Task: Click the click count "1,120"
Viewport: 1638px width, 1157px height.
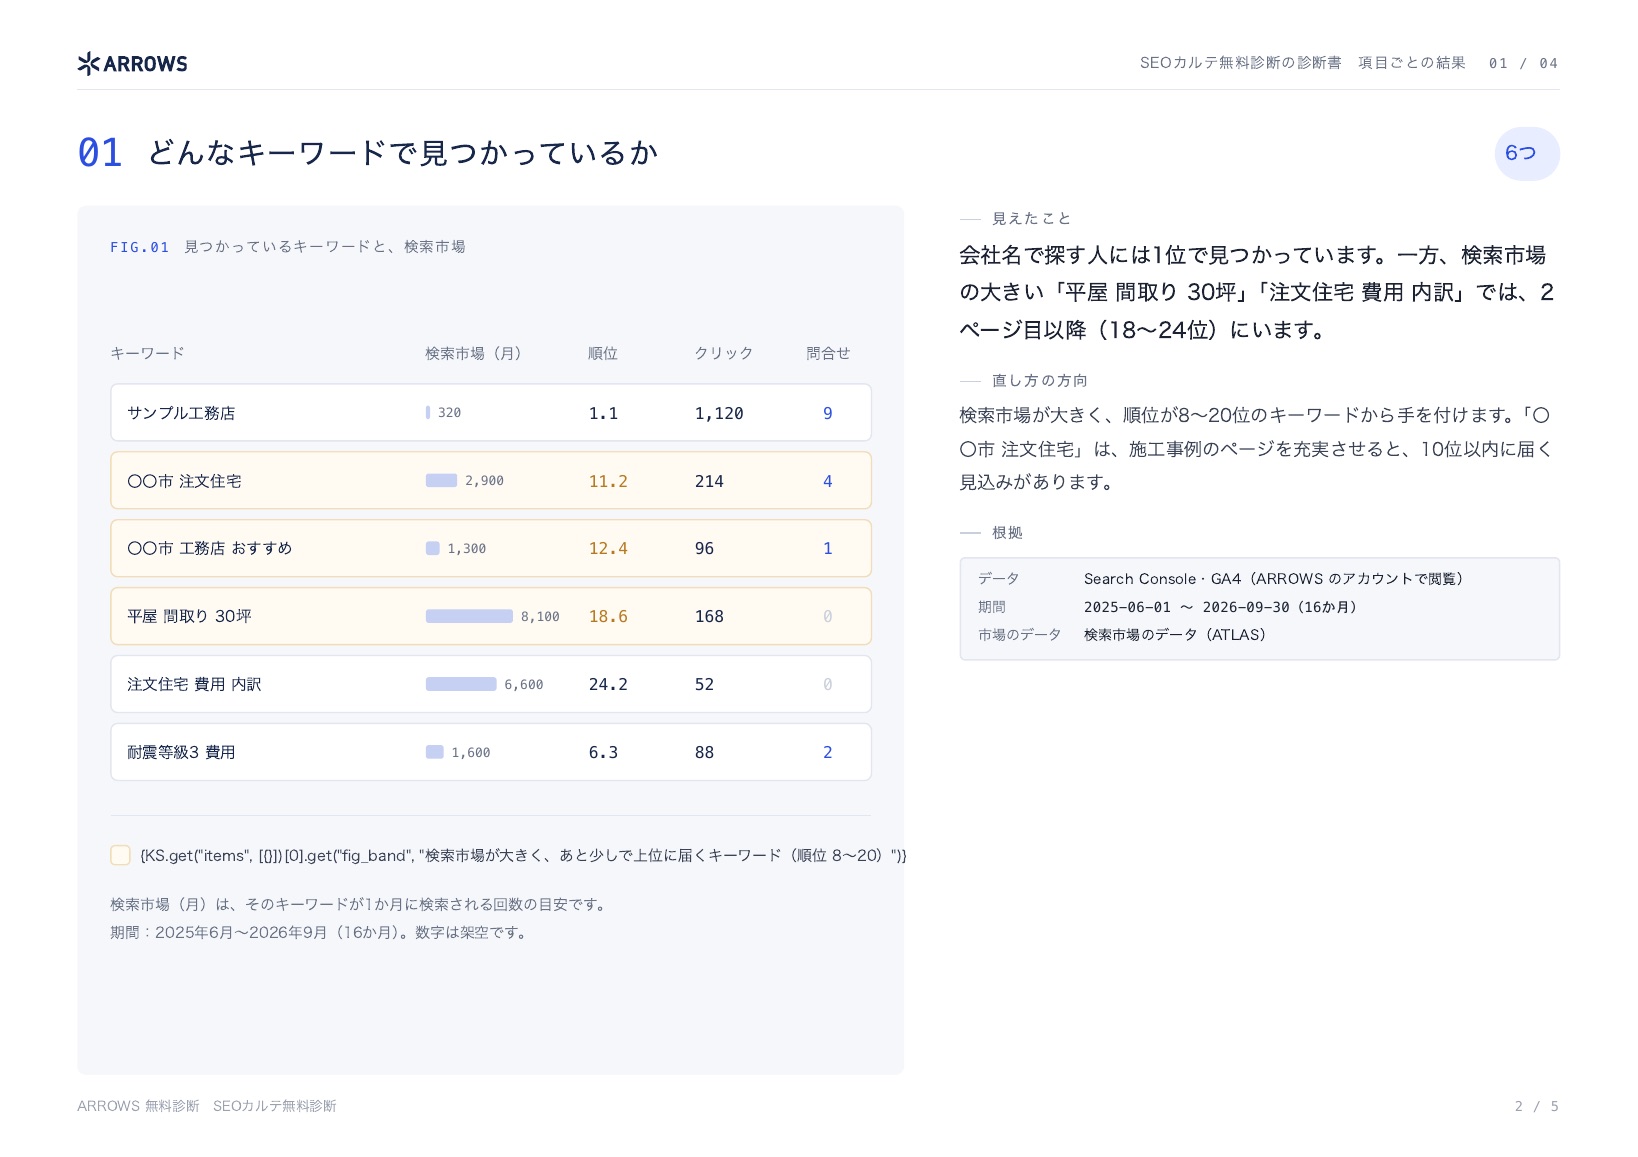Action: click(719, 413)
